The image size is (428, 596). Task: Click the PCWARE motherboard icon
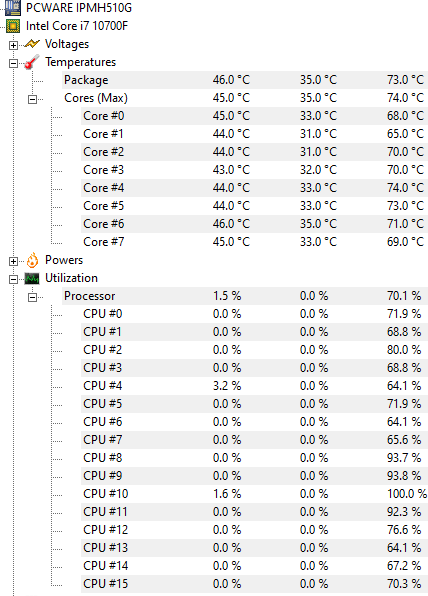coord(13,7)
